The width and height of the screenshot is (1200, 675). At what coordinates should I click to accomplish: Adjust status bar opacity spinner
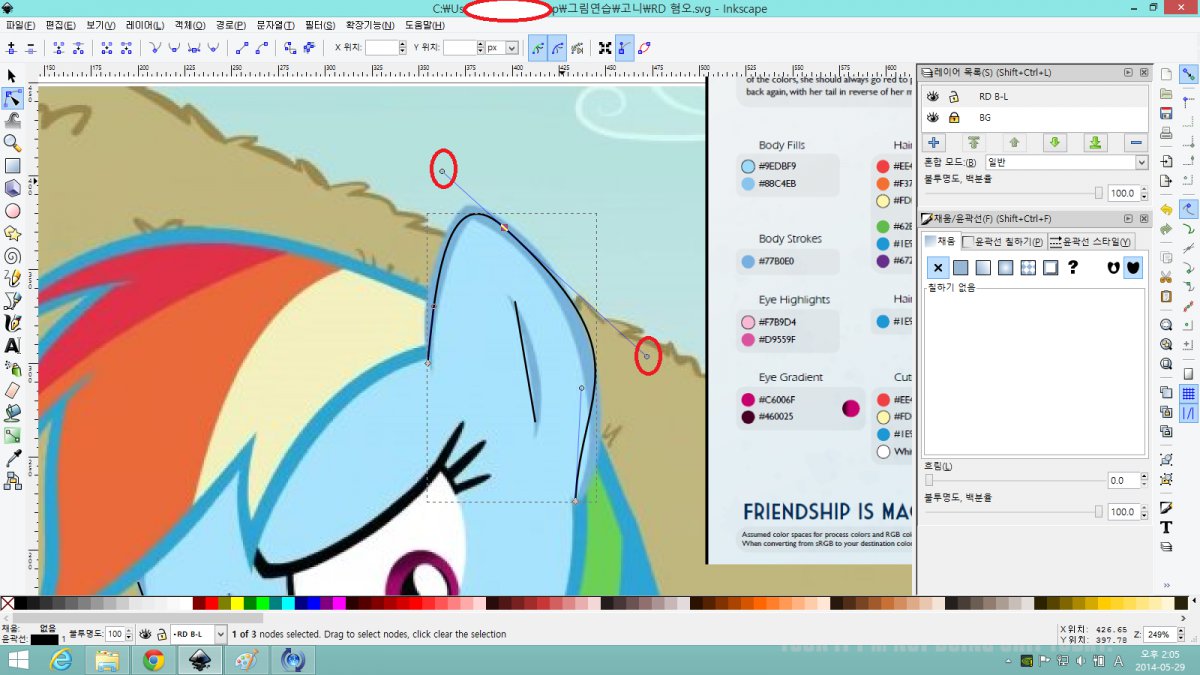[129, 634]
